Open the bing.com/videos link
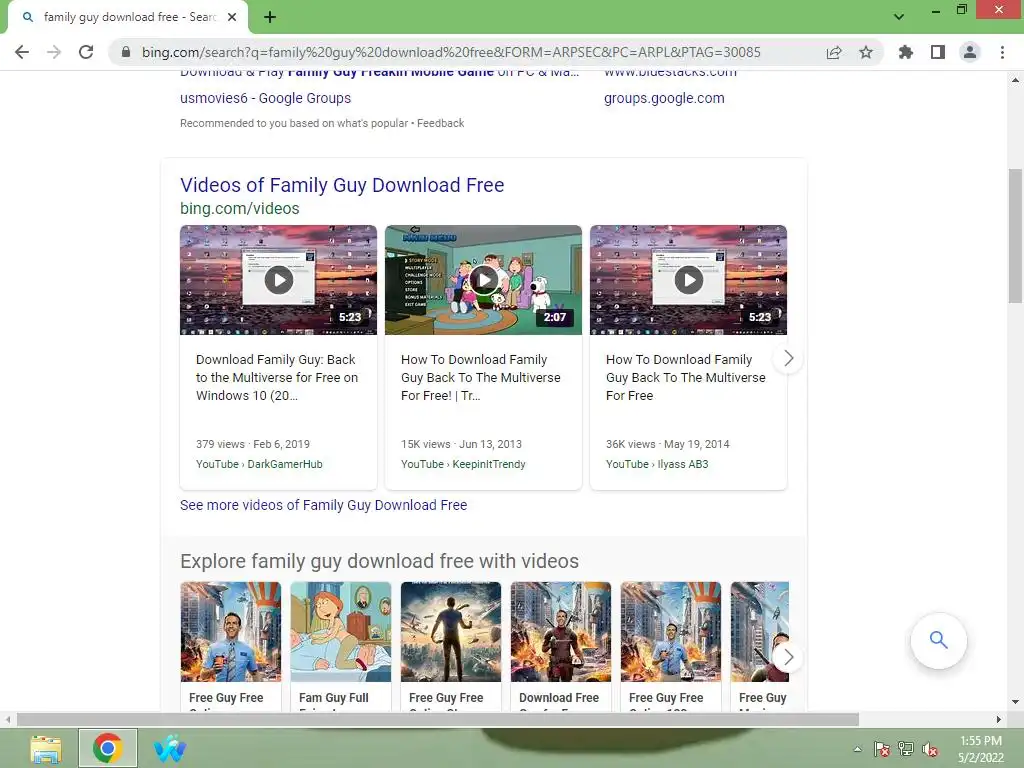1024x768 pixels. (x=240, y=209)
